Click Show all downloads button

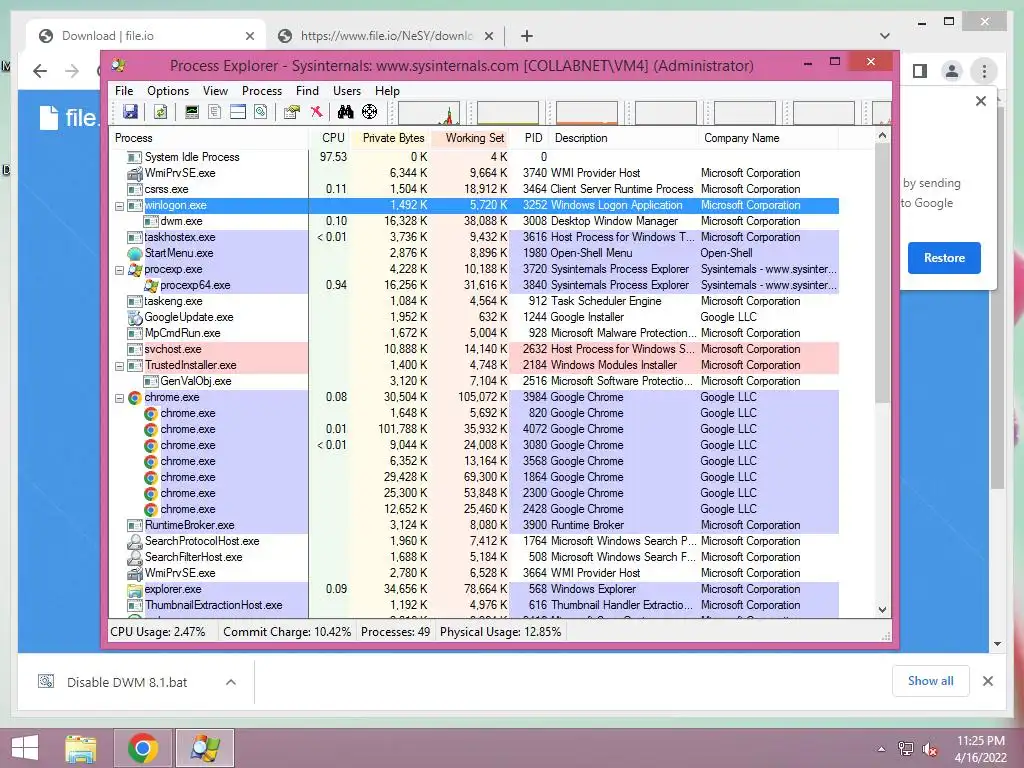pyautogui.click(x=930, y=681)
